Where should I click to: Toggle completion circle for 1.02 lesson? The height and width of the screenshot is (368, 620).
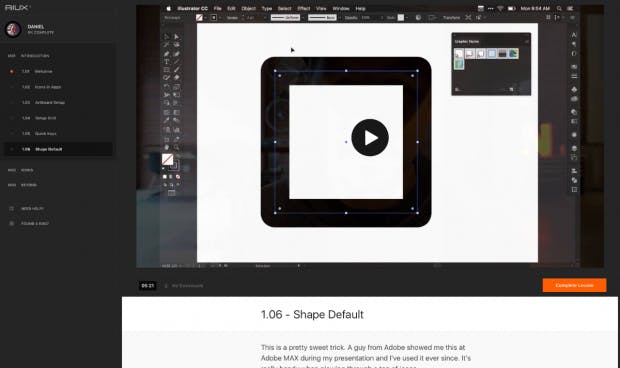11,87
